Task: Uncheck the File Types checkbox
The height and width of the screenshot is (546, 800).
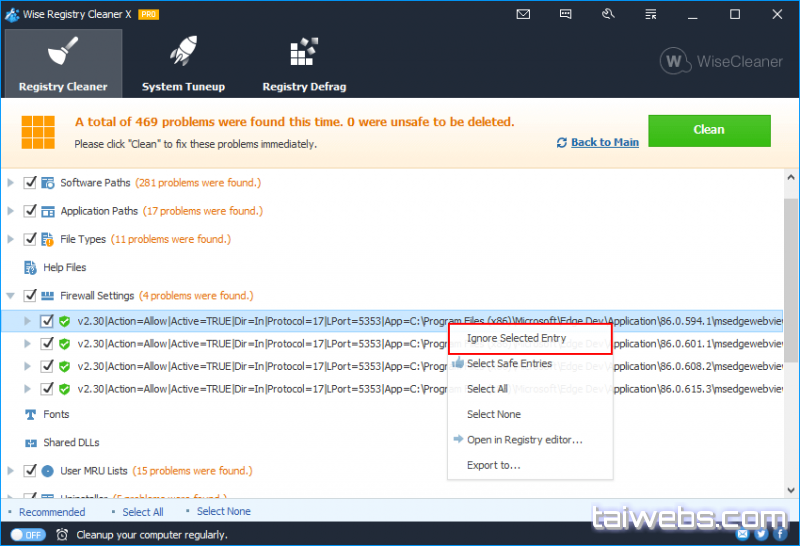Action: [30, 239]
